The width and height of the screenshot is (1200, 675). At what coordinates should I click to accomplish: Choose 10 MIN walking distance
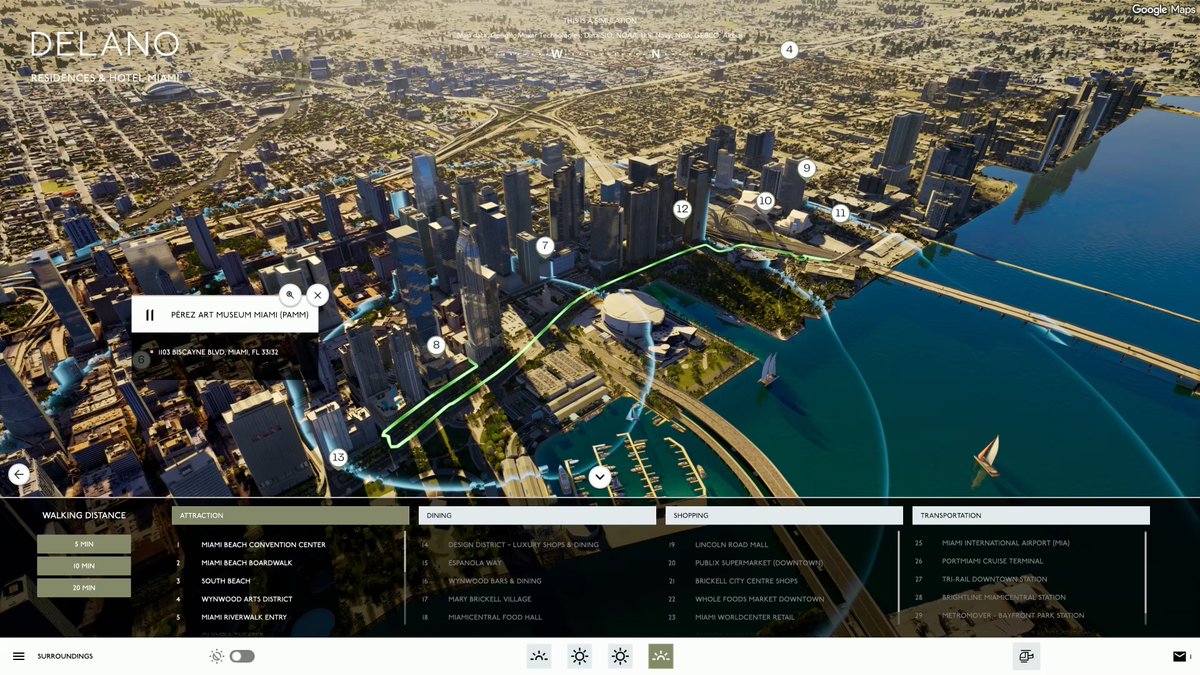click(x=84, y=566)
